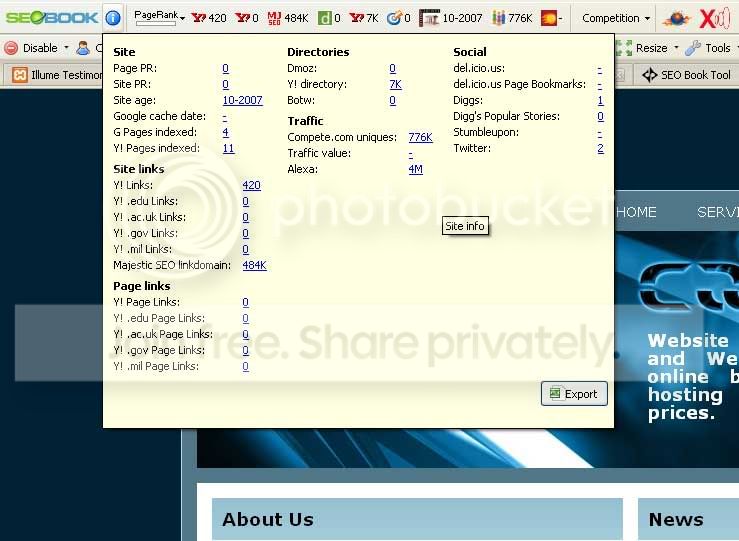
Task: Click Majestic SEO icon showing 484K
Action: pos(287,18)
